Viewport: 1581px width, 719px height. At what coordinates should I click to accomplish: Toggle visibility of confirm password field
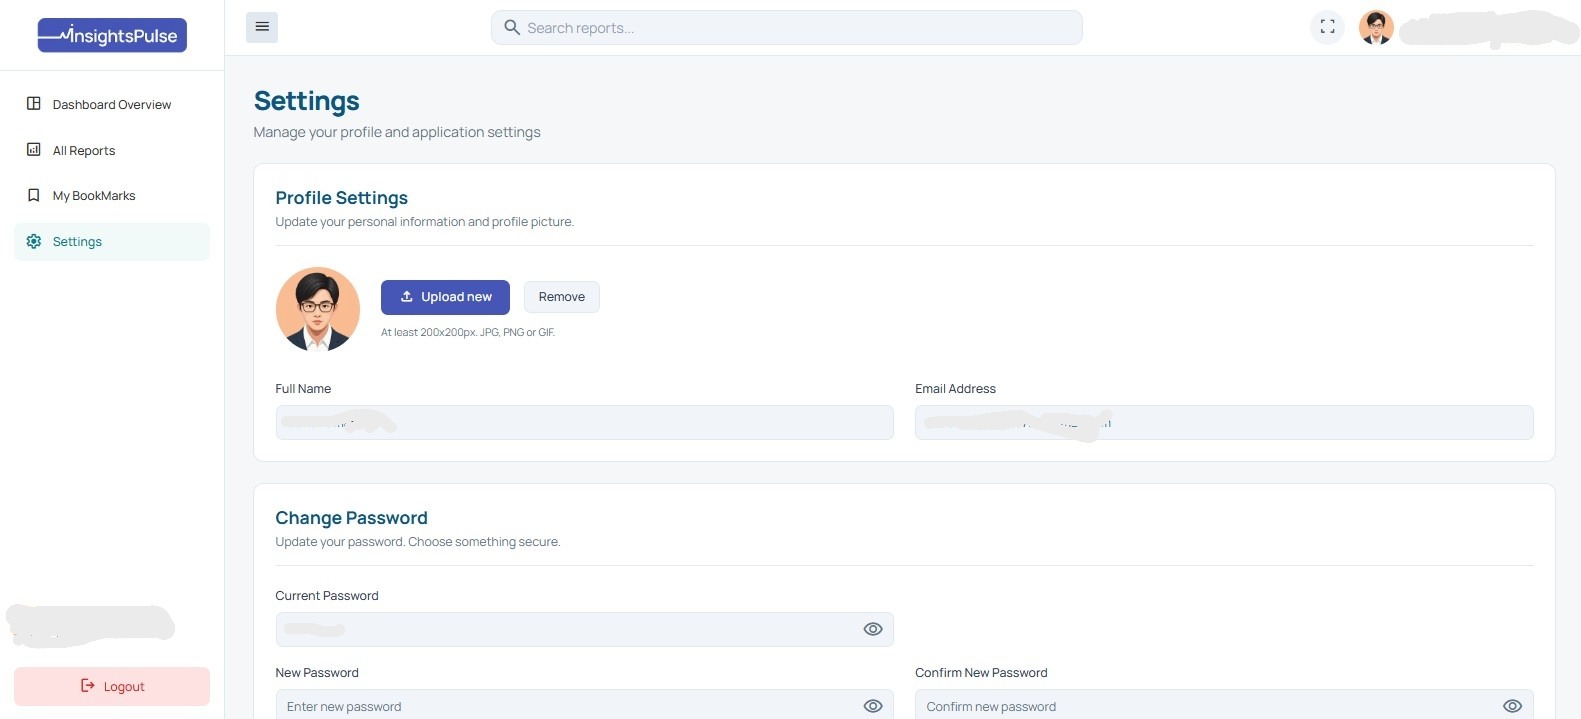tap(1512, 706)
